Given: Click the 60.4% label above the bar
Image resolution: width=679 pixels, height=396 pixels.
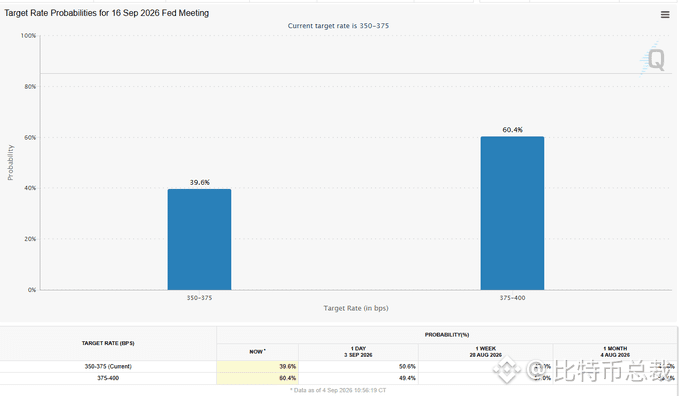Looking at the screenshot, I should point(512,130).
